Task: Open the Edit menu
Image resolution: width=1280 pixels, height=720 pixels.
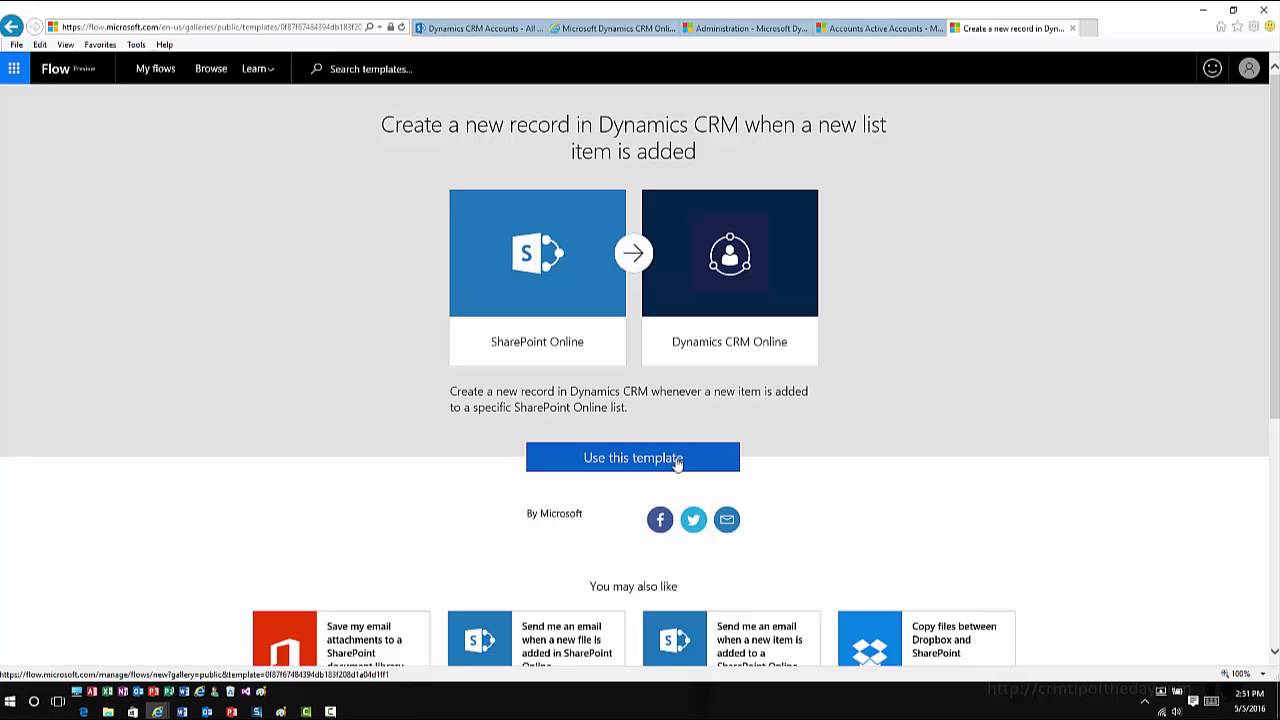Action: [x=40, y=45]
